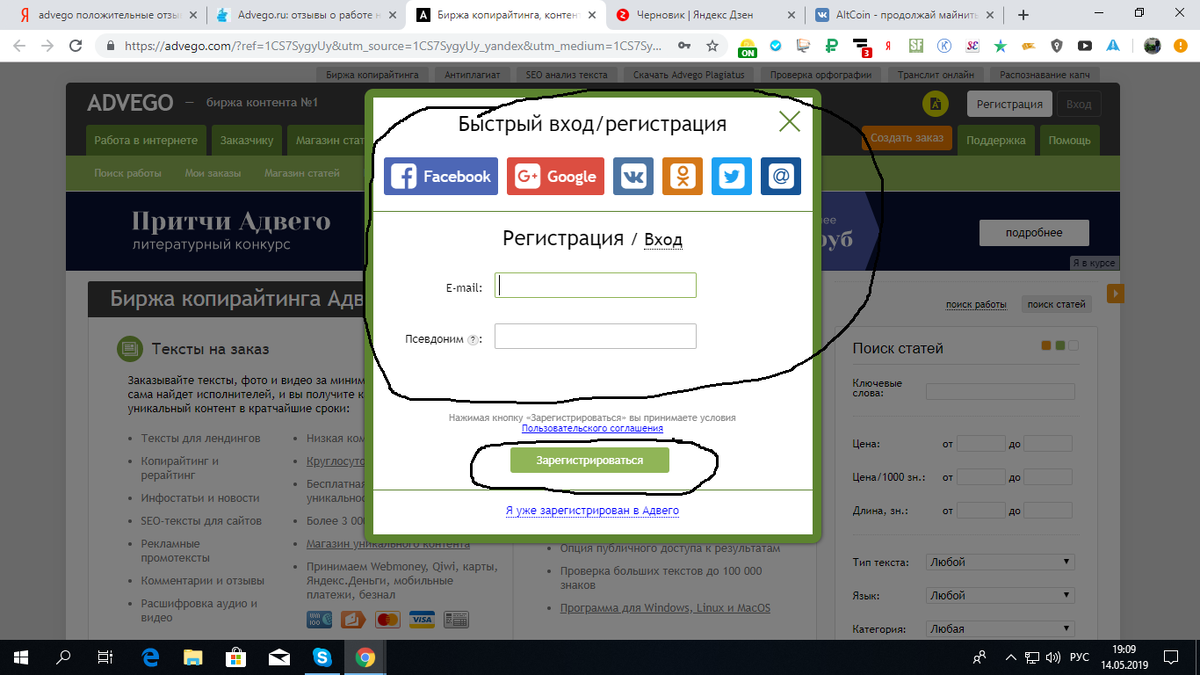Click the orange side arrow expander
Screen dimensions: 1200x675
pos(1117,293)
